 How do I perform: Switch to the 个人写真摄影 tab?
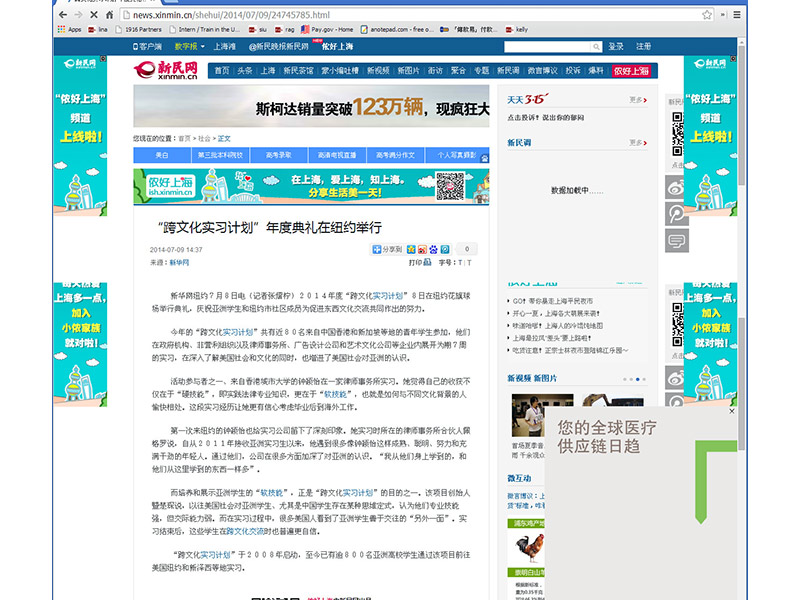point(457,155)
